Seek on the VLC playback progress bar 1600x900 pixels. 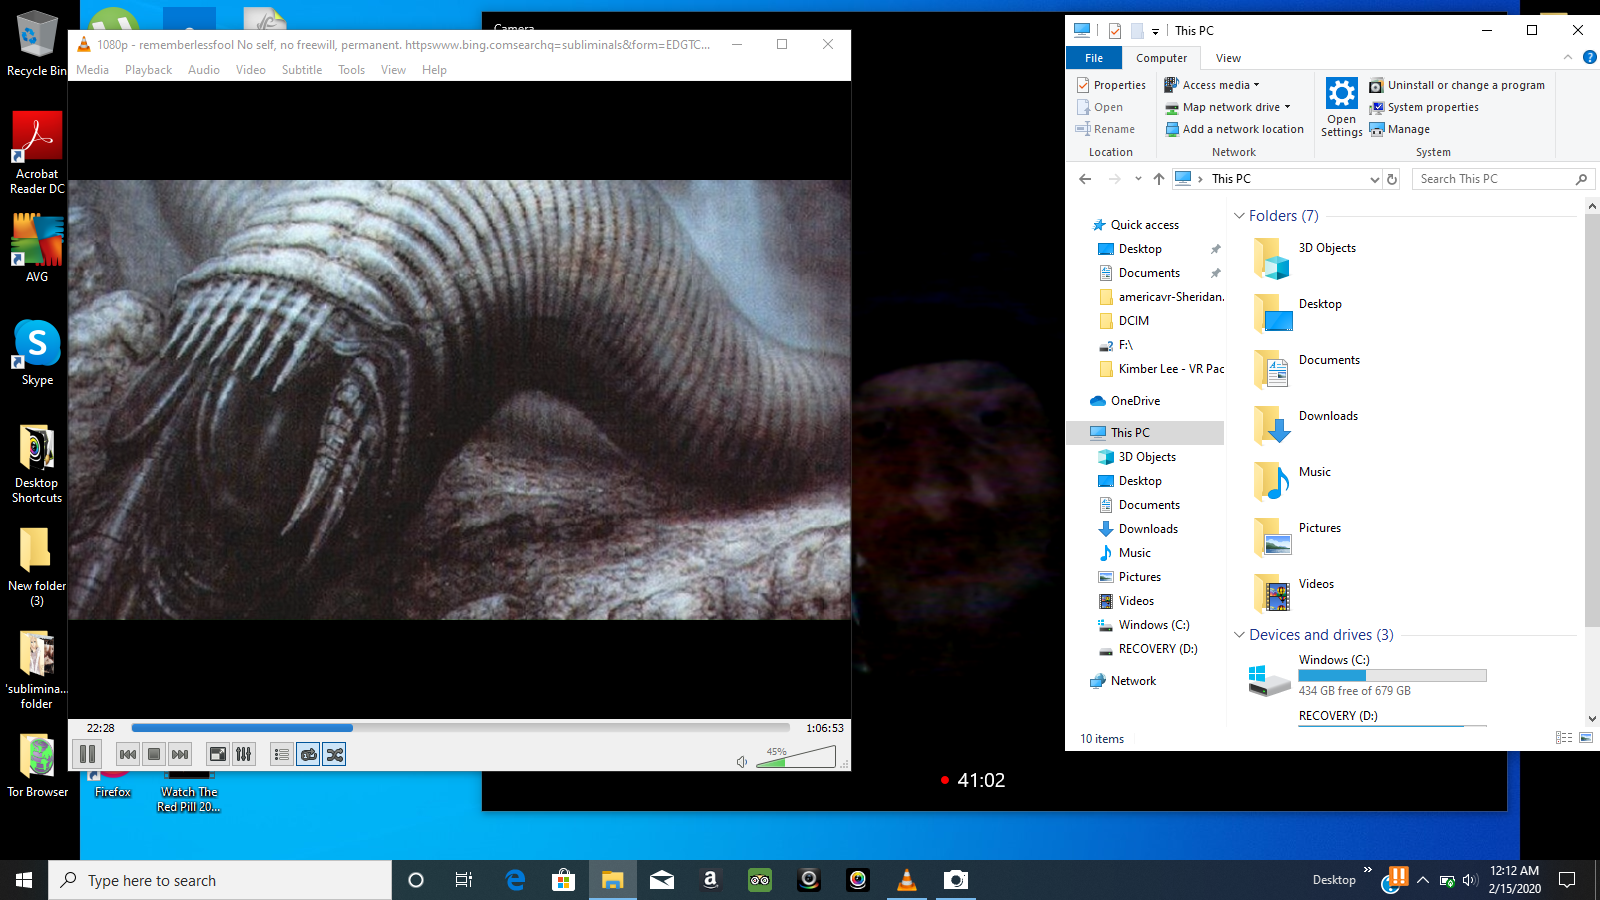[460, 728]
